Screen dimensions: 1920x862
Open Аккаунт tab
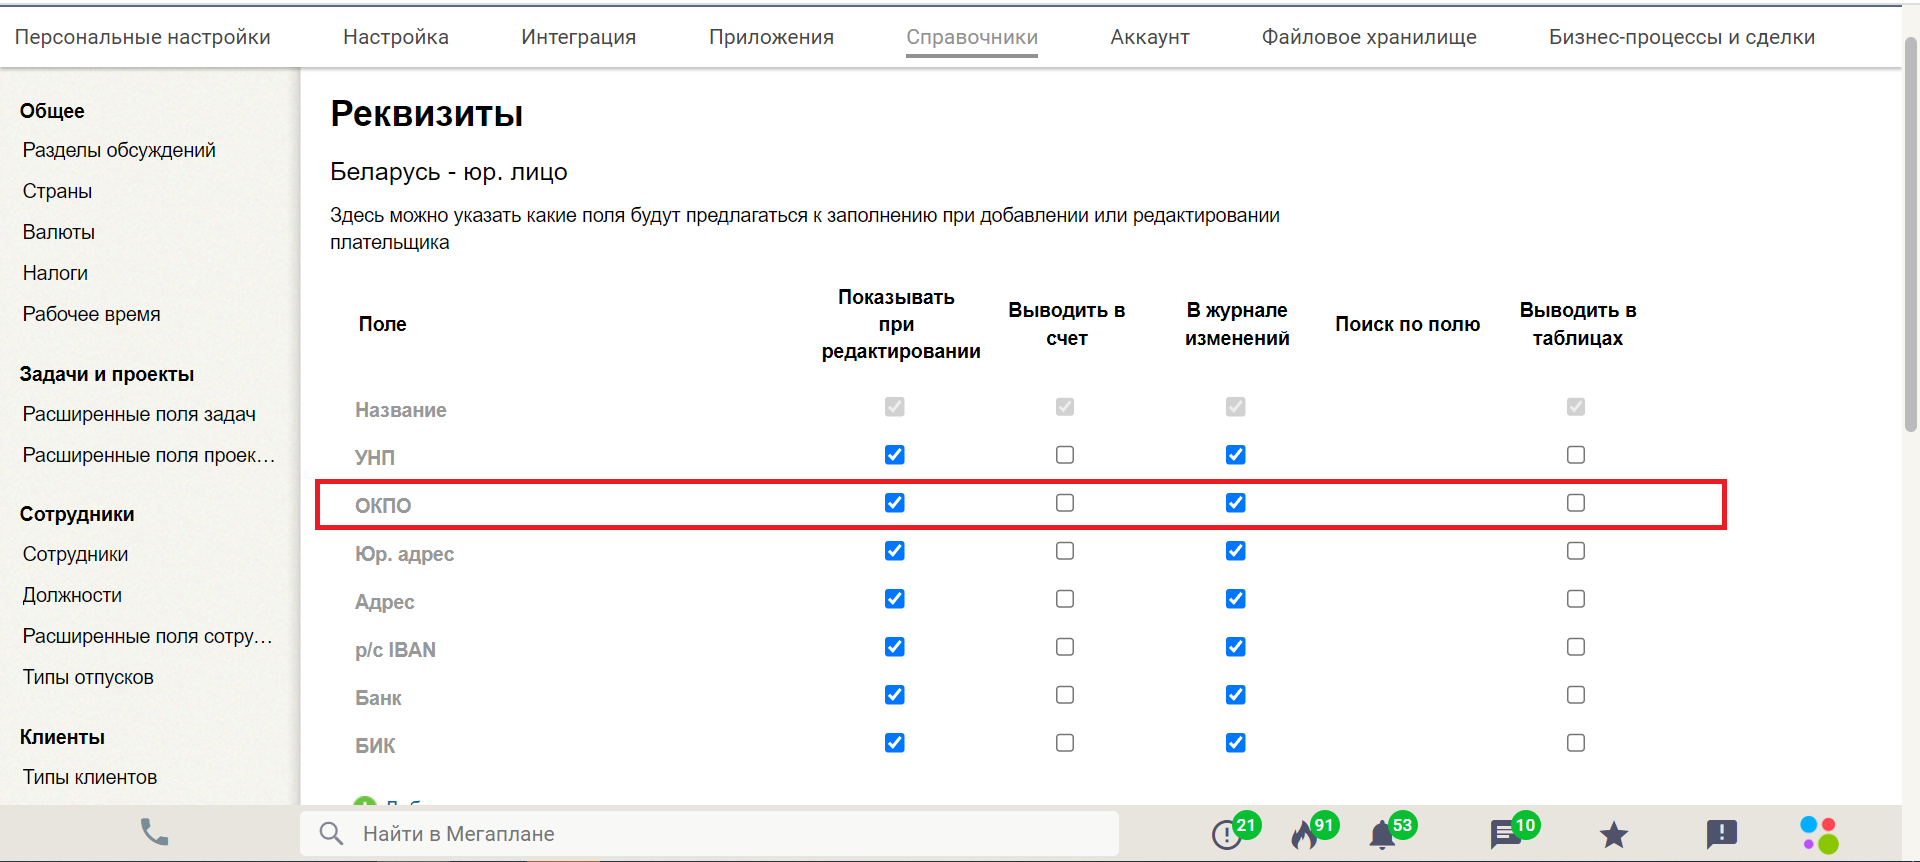click(x=1150, y=37)
